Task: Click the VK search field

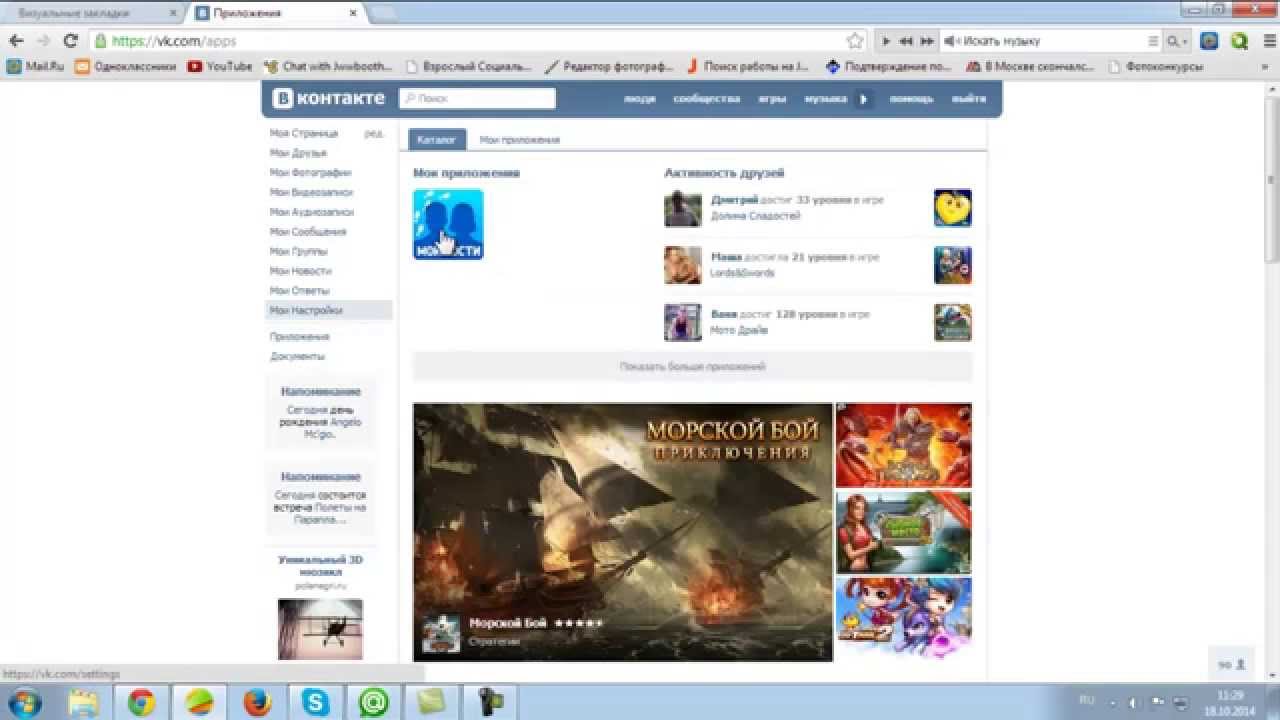Action: (477, 98)
